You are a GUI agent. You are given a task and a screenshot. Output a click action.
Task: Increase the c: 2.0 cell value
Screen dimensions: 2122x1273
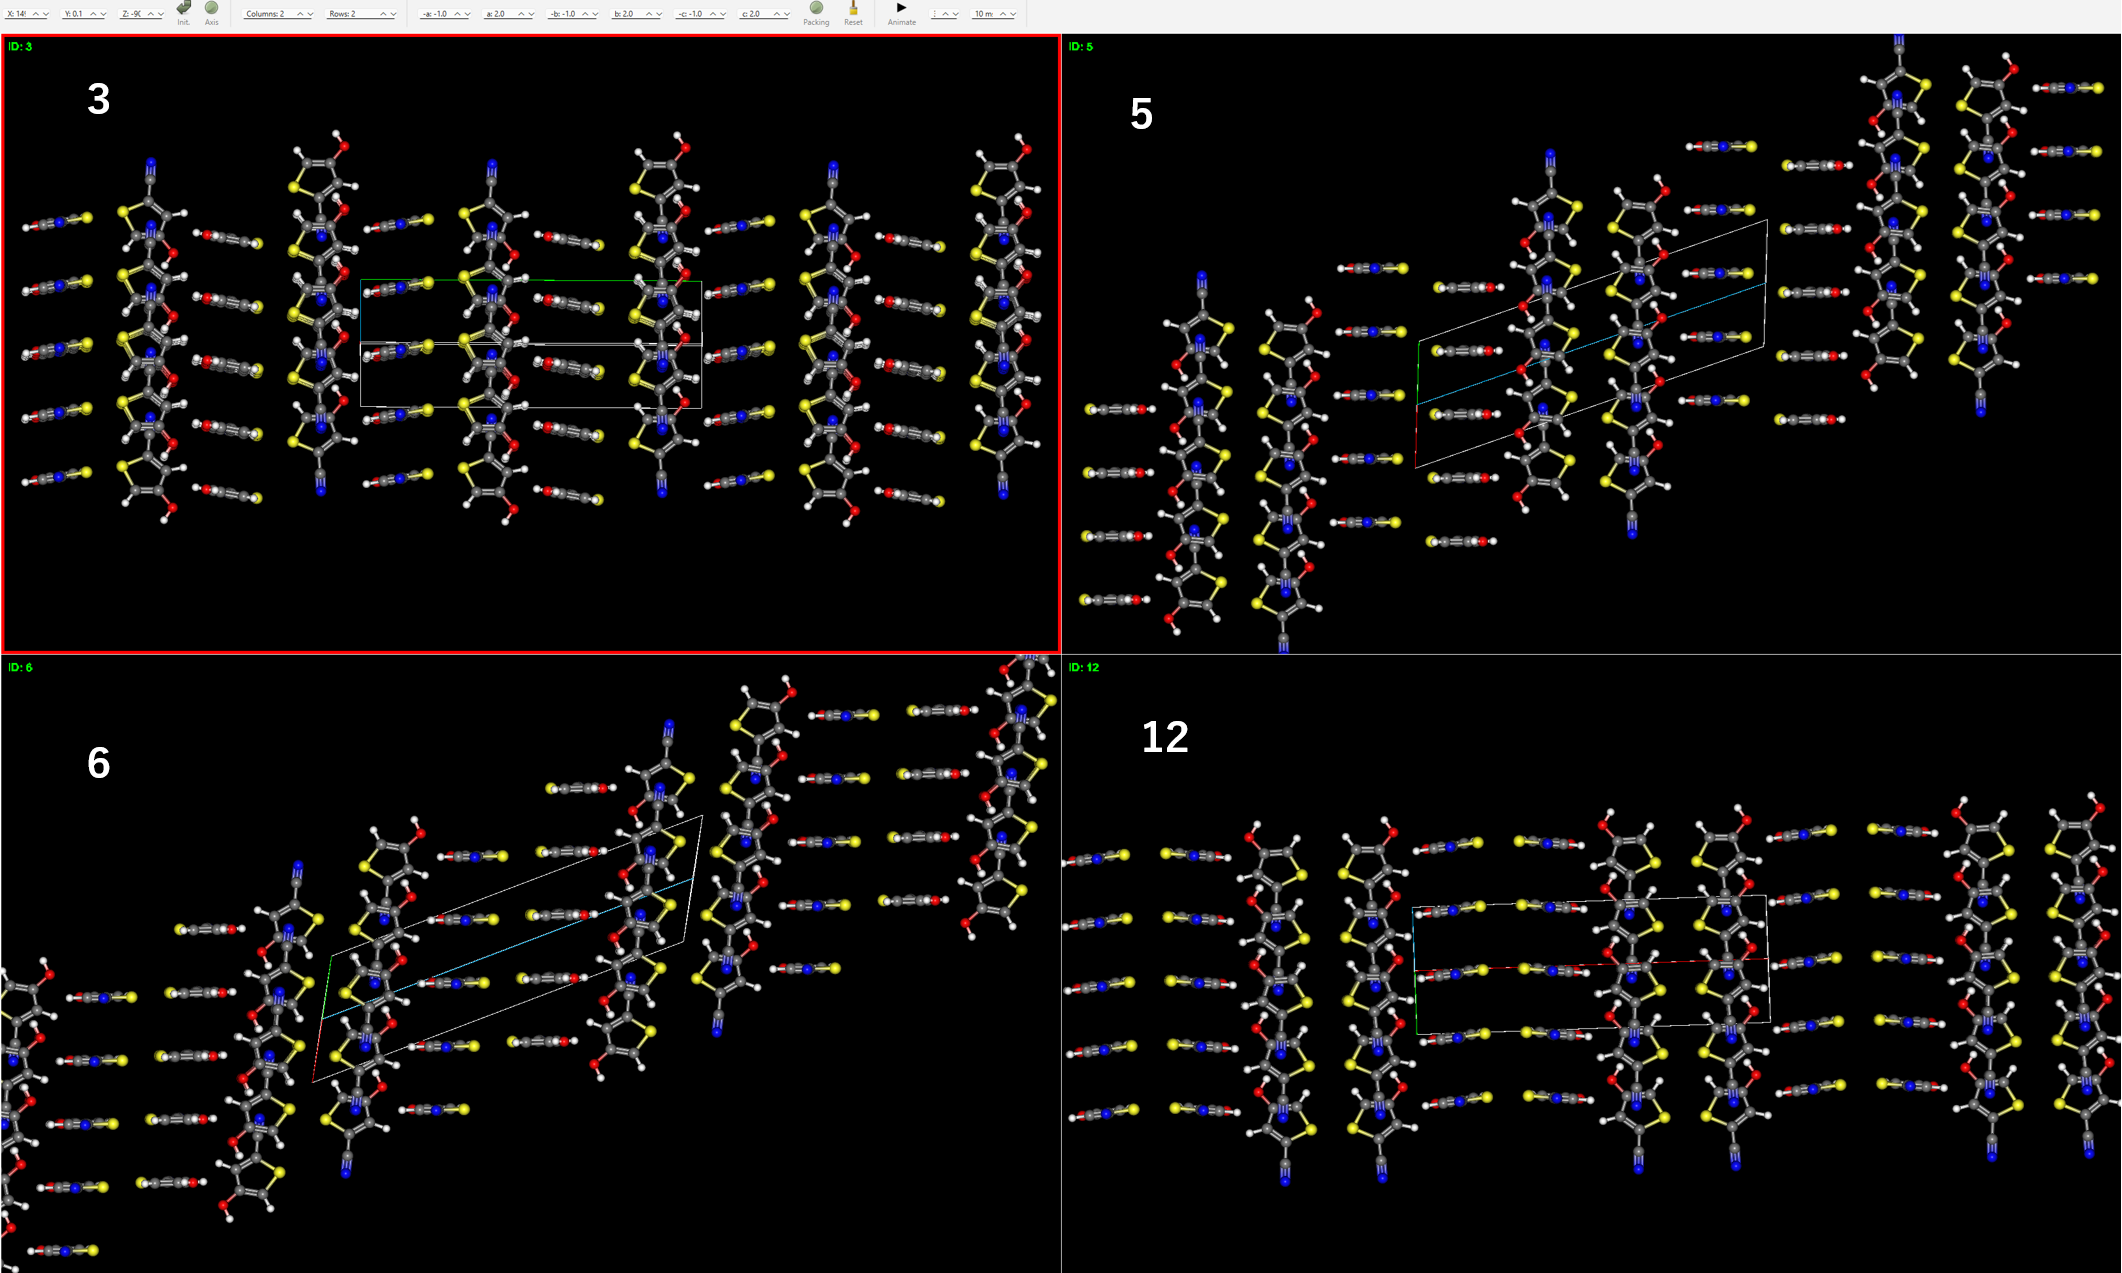click(775, 13)
